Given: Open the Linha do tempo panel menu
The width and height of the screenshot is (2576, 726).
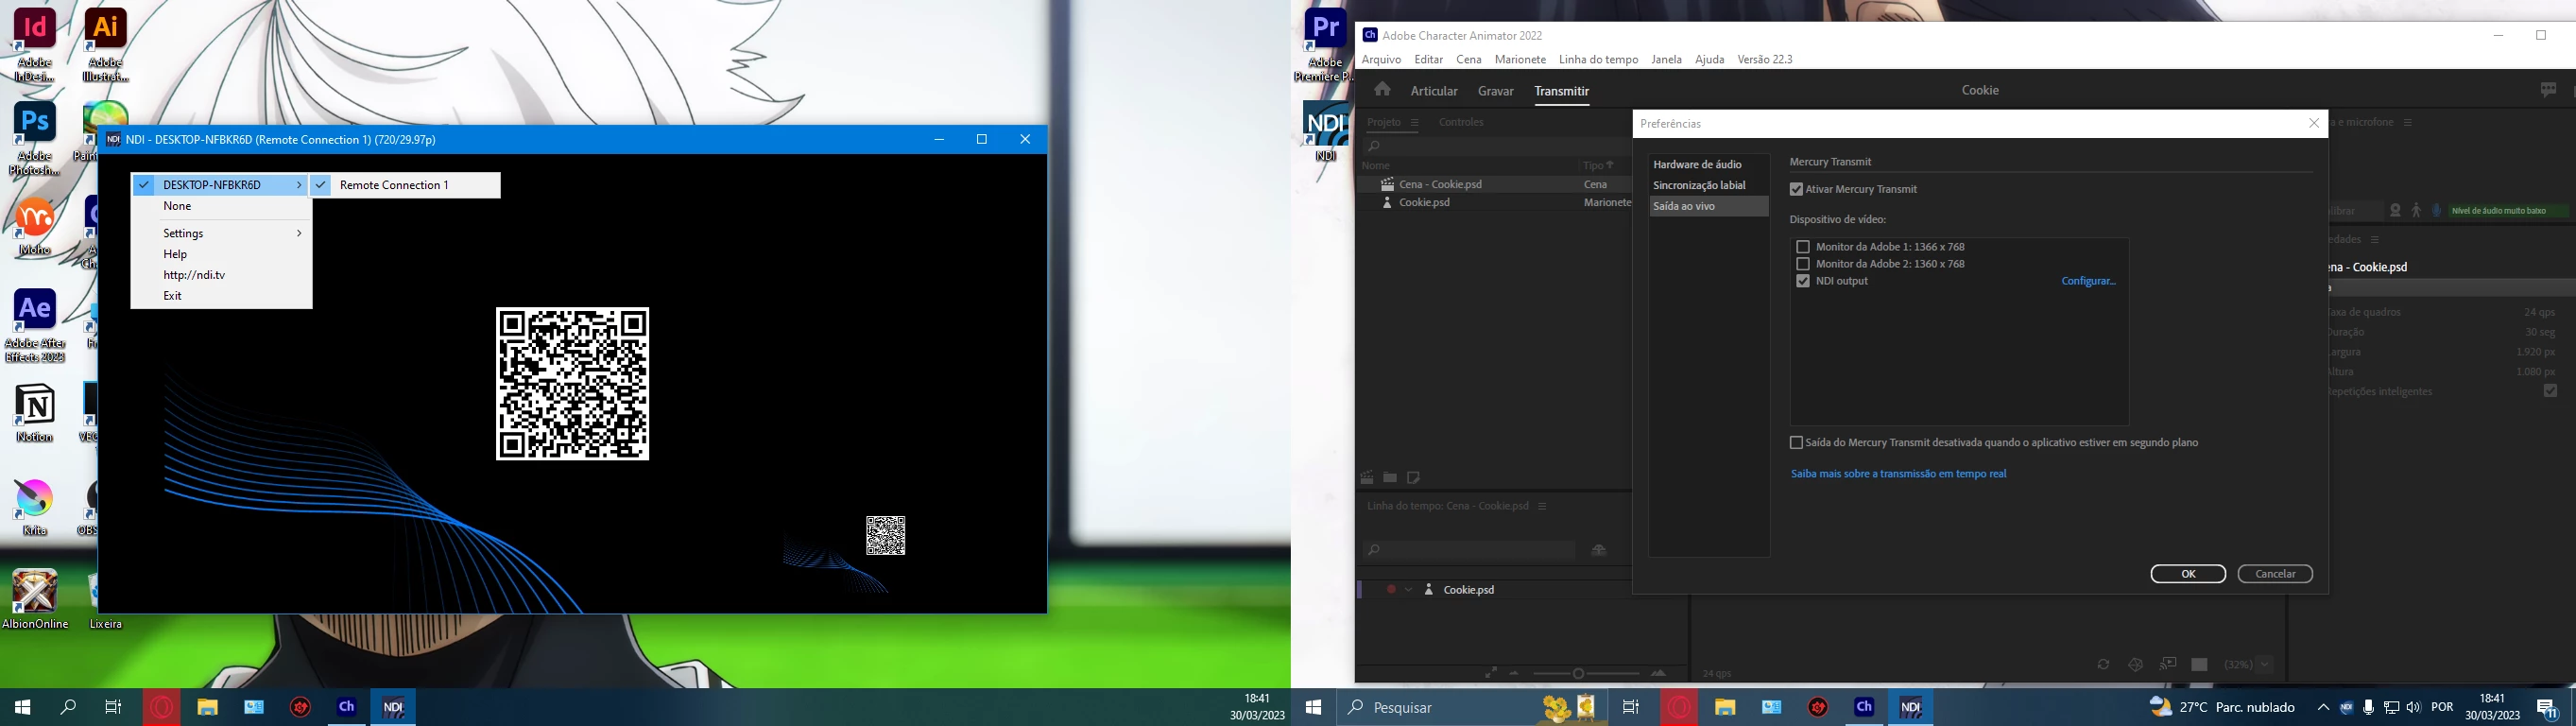Looking at the screenshot, I should tap(1542, 506).
